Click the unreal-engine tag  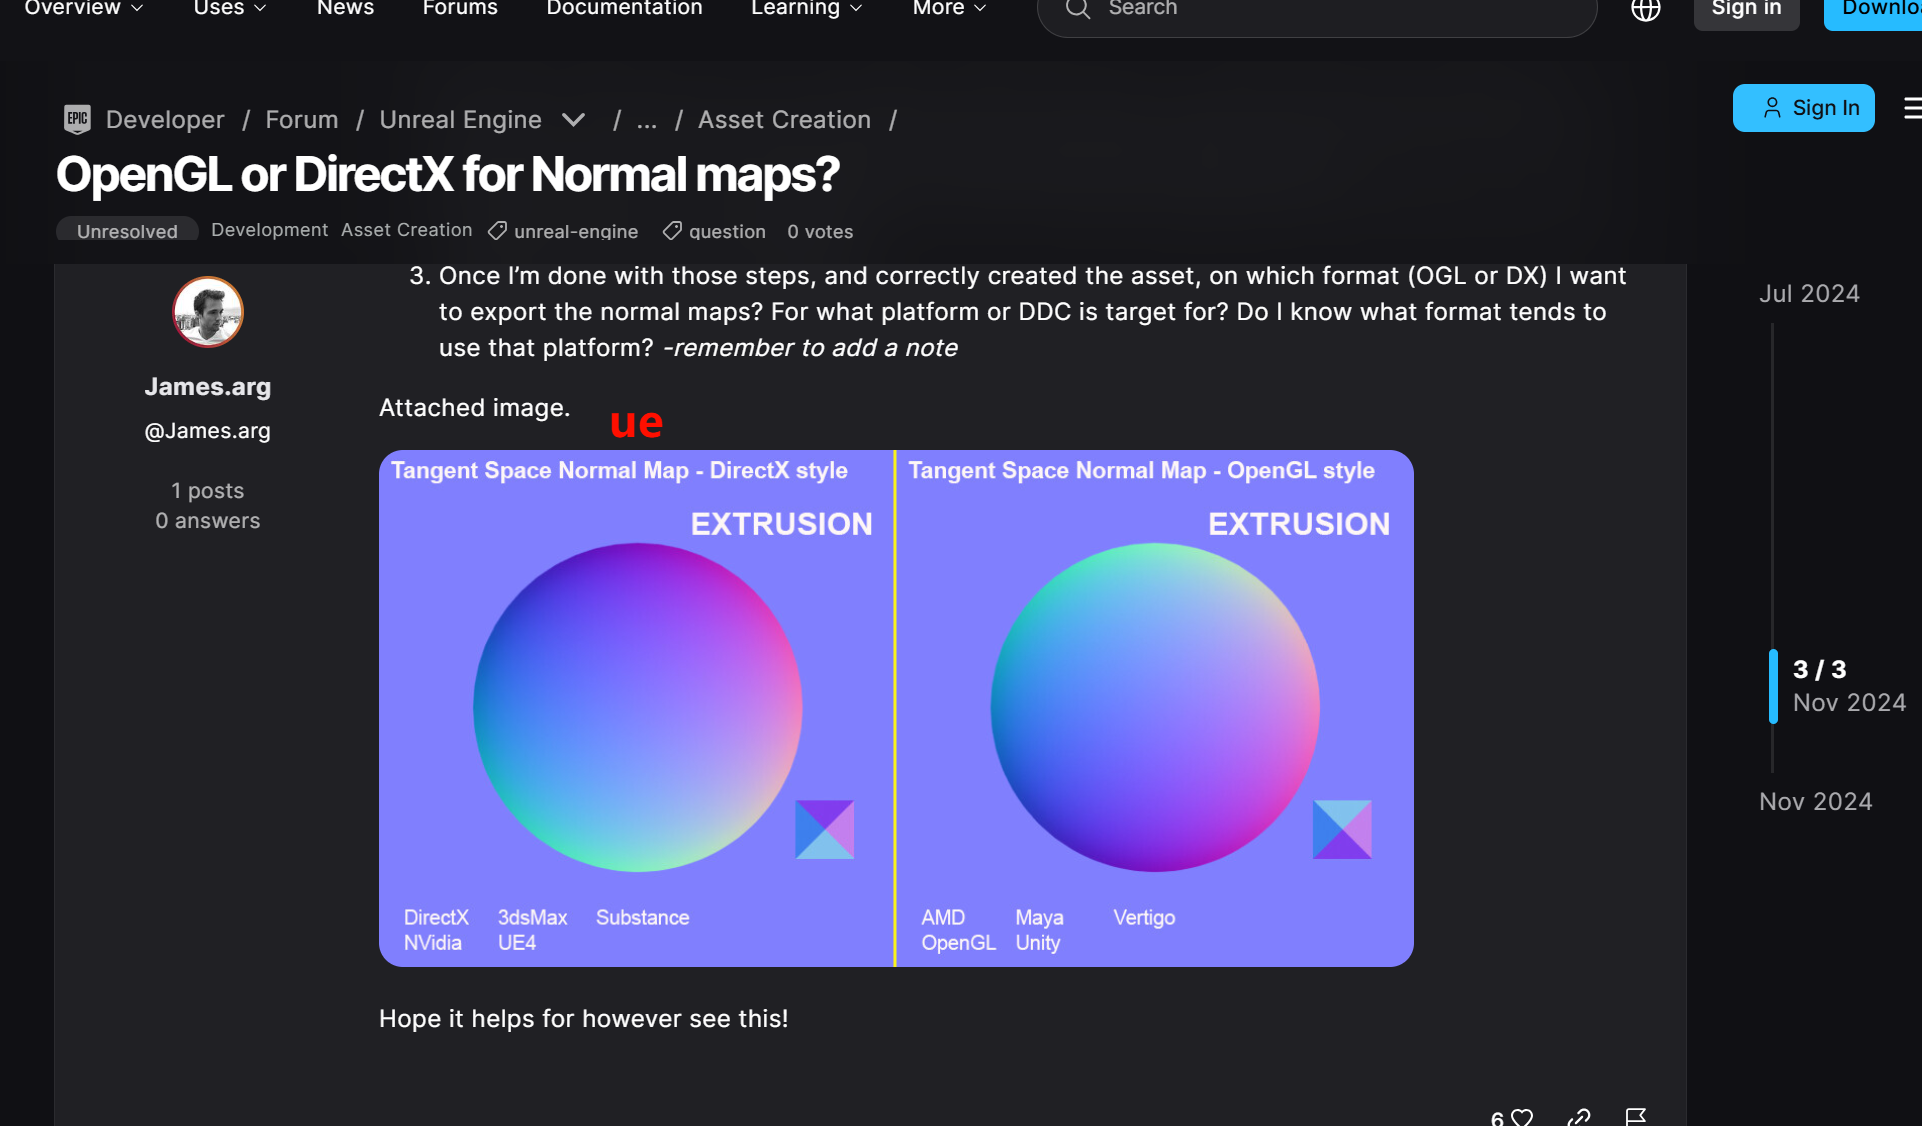(x=575, y=231)
